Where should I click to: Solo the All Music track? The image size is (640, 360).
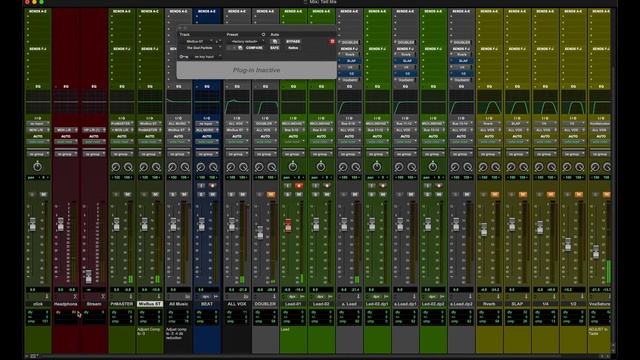tap(173, 195)
